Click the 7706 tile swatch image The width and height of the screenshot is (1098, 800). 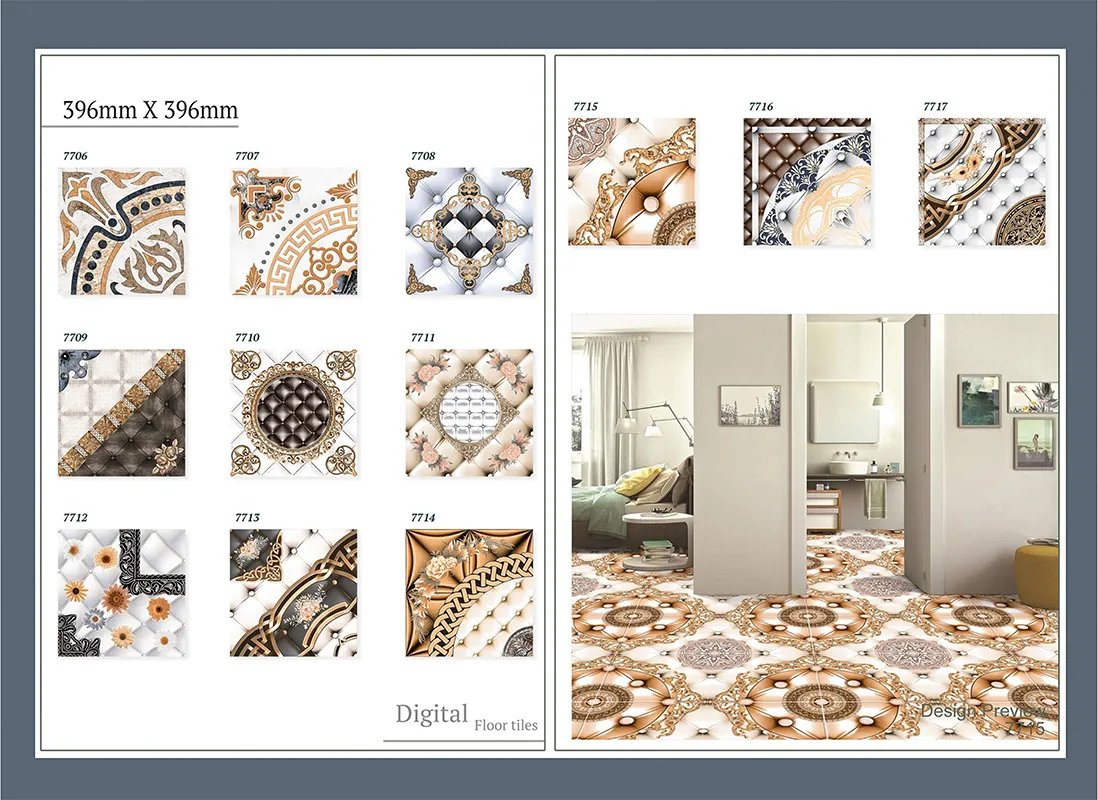[122, 232]
